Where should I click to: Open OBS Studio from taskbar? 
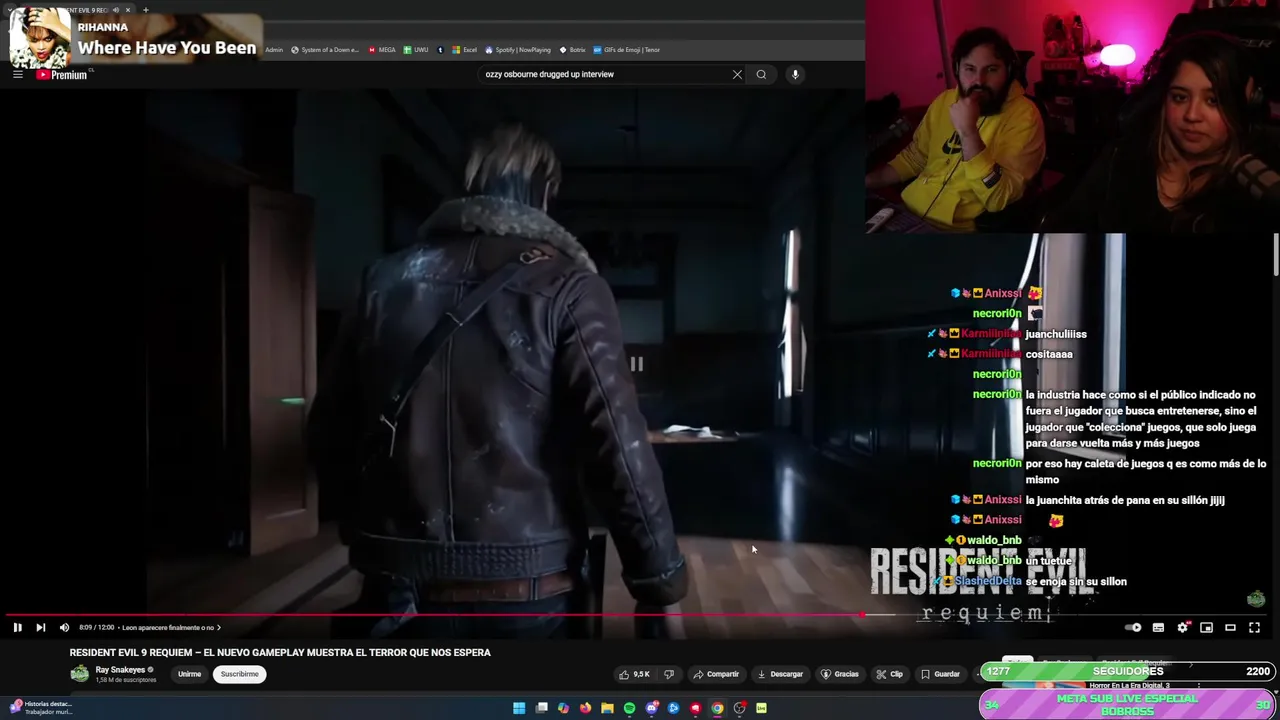click(x=739, y=708)
